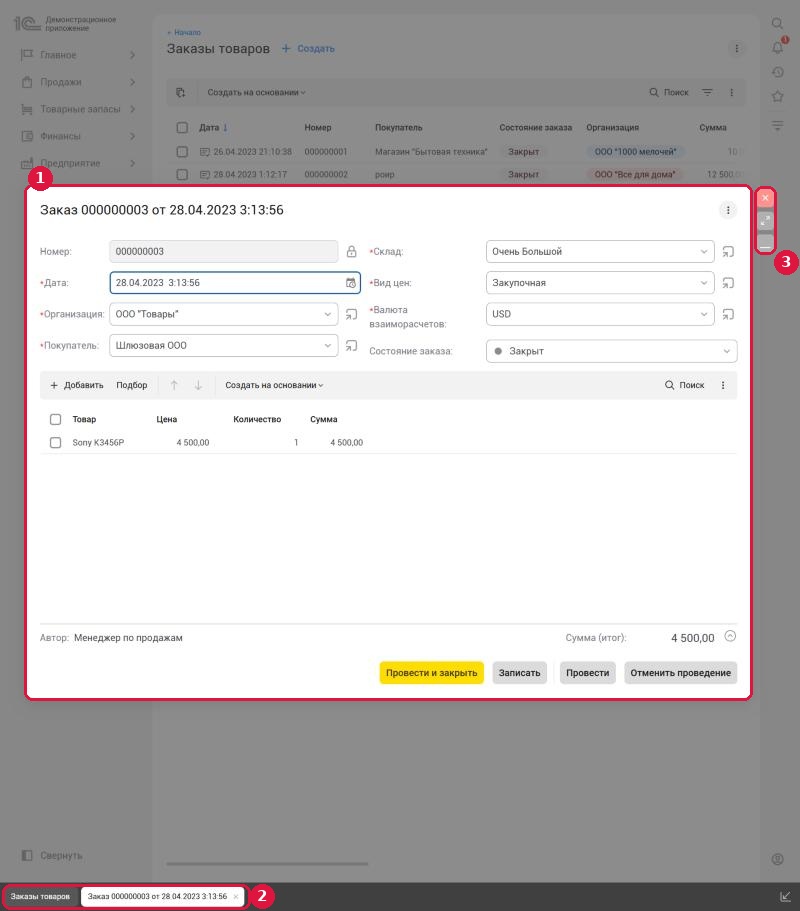This screenshot has width=800, height=911.
Task: Click the Записать button
Action: (x=519, y=673)
